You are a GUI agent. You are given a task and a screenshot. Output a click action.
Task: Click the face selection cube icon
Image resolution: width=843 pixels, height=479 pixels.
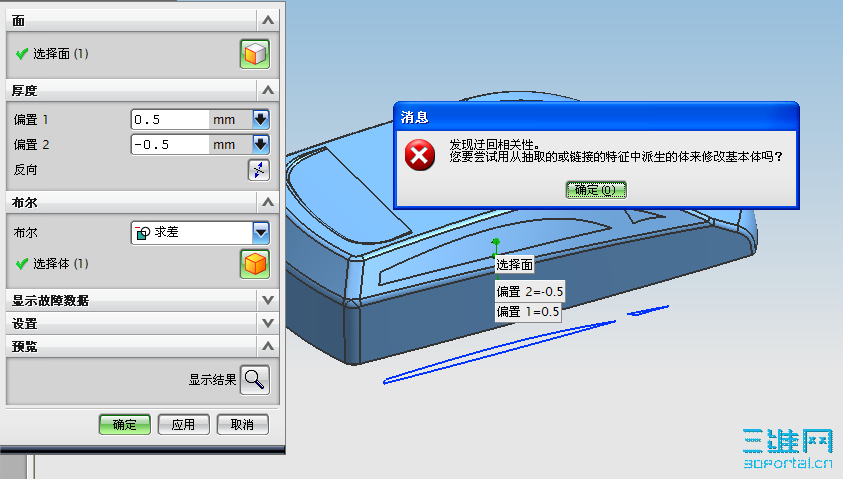[255, 54]
